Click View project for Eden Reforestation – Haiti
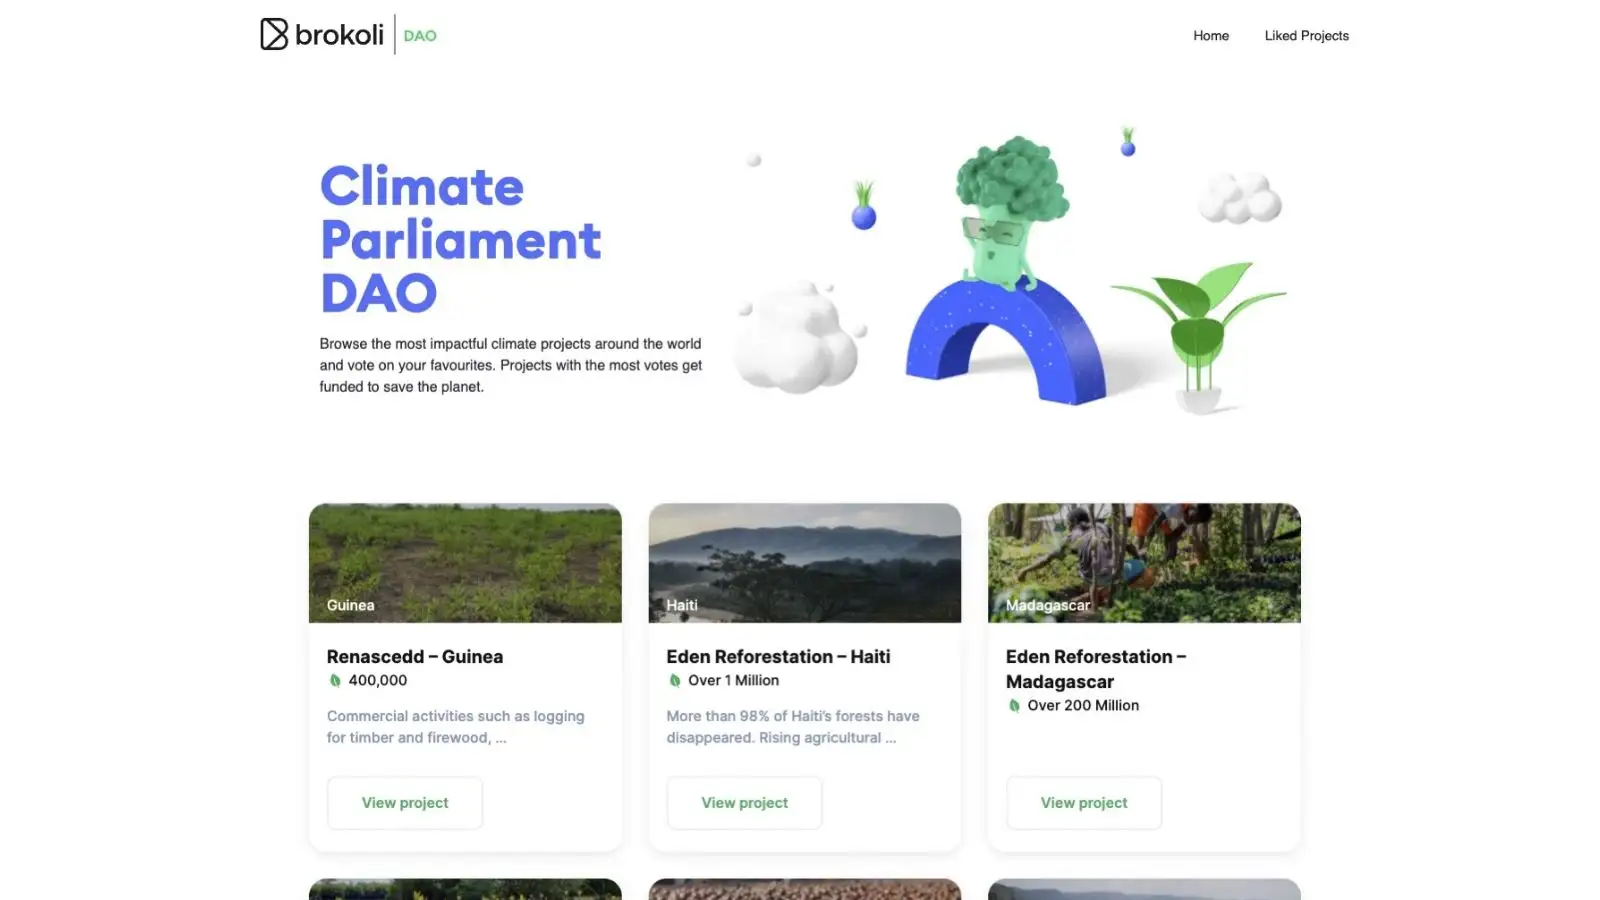 [745, 803]
